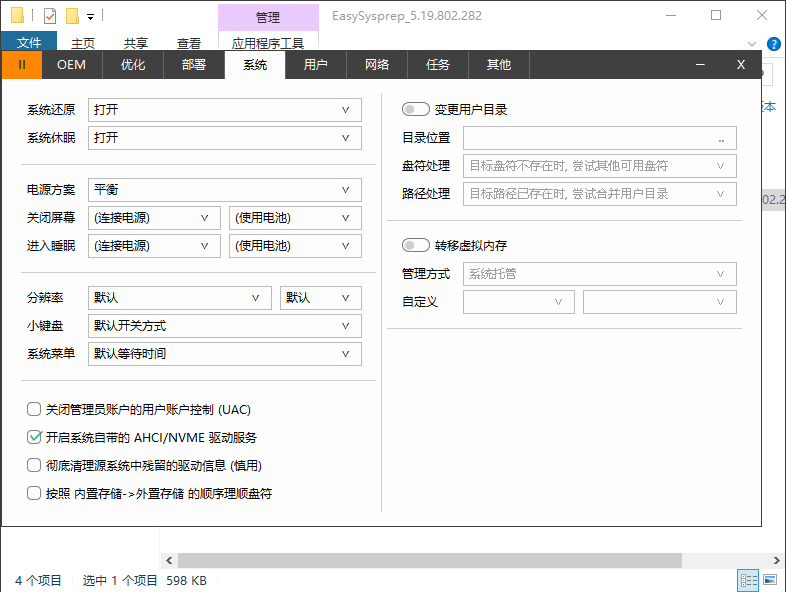Uncheck 开启系统自带的 AHCI/NVME 驱动服务

35,437
